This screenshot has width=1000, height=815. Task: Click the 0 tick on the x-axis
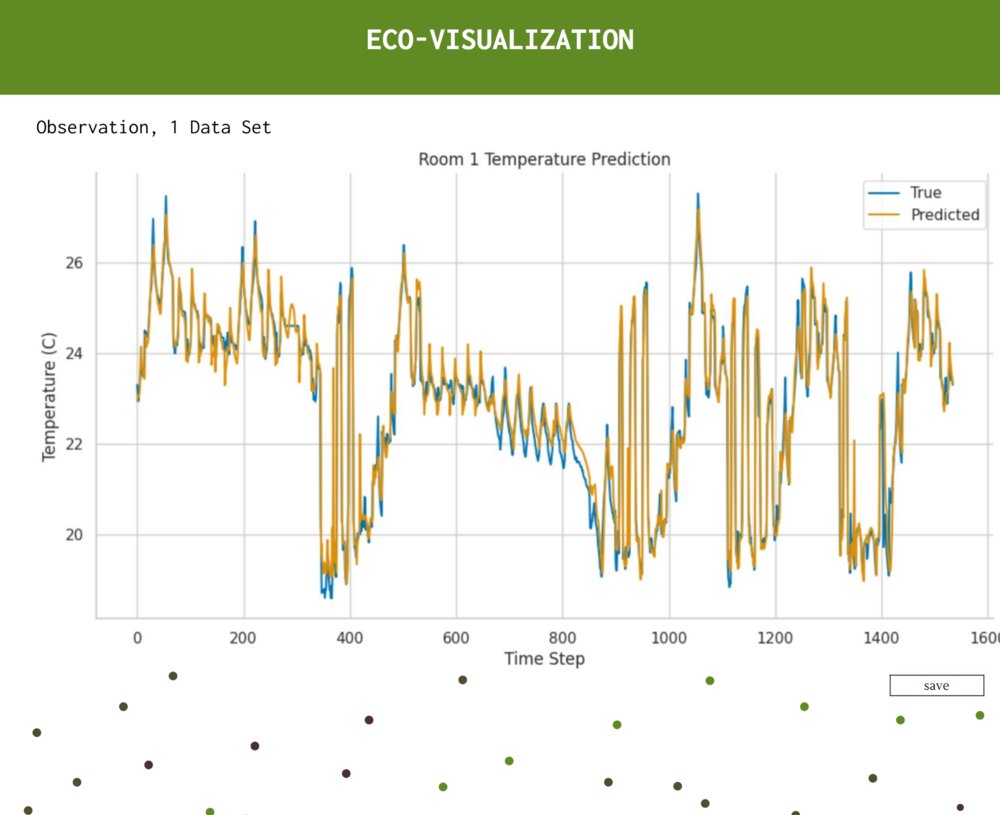137,638
